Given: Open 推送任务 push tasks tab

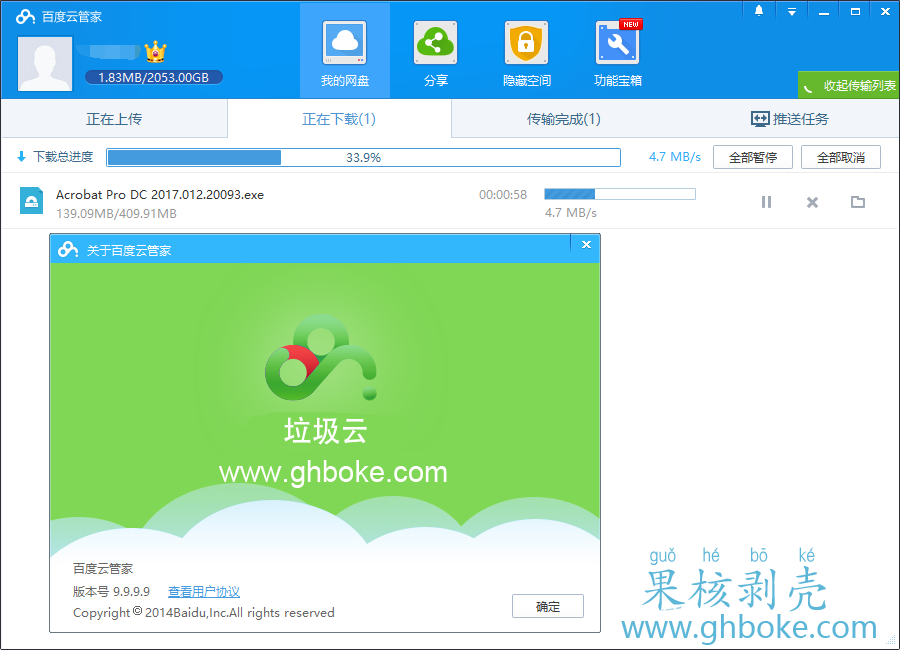Looking at the screenshot, I should 789,119.
